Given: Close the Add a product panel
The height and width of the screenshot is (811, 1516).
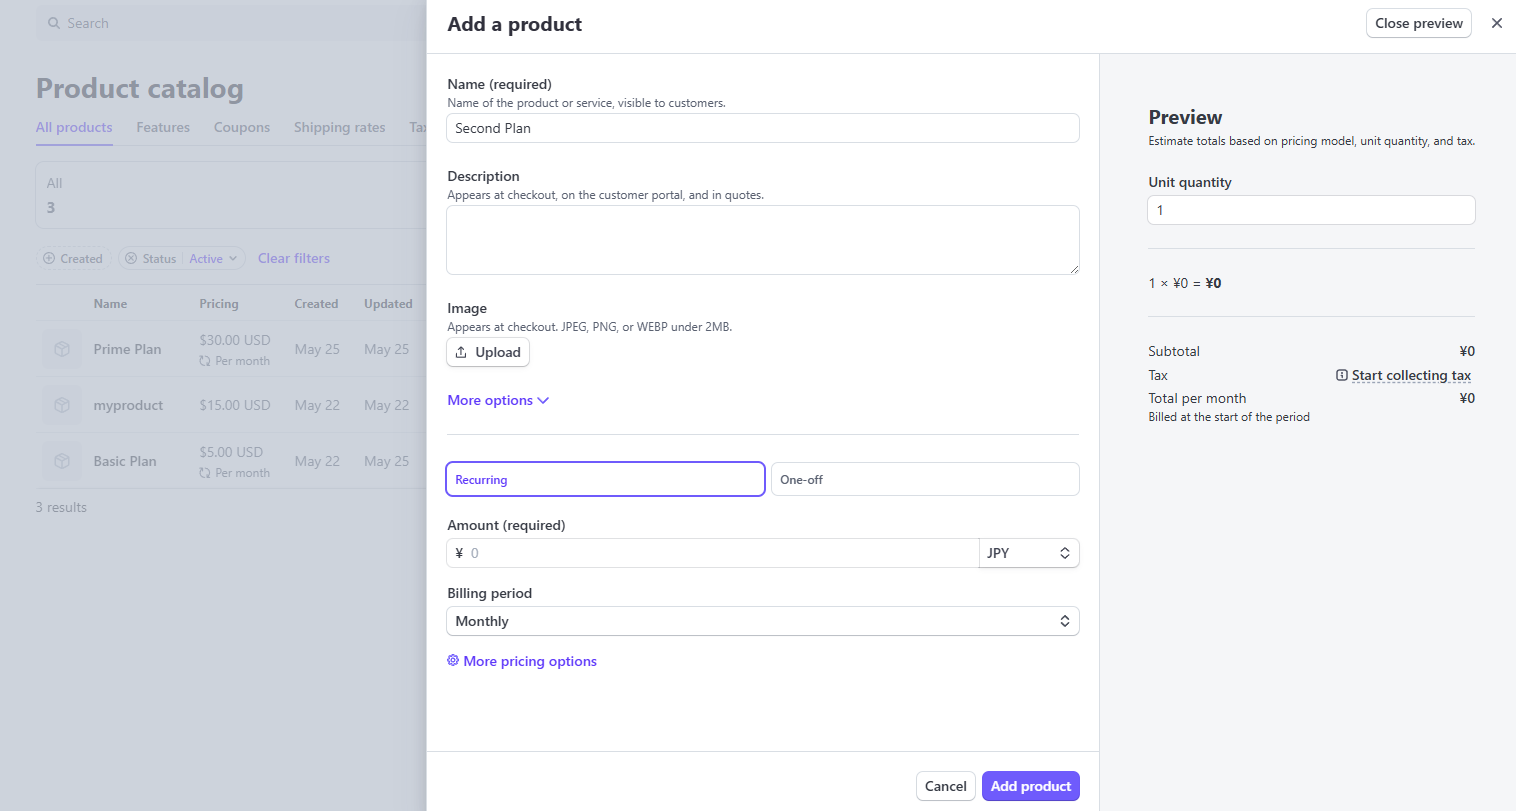Looking at the screenshot, I should 1496,23.
